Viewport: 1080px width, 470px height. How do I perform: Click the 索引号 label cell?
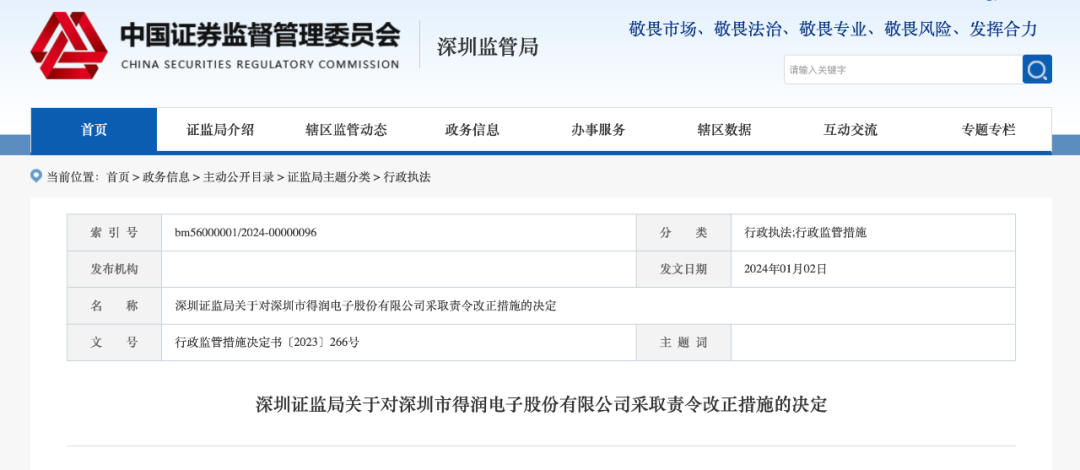coord(114,233)
